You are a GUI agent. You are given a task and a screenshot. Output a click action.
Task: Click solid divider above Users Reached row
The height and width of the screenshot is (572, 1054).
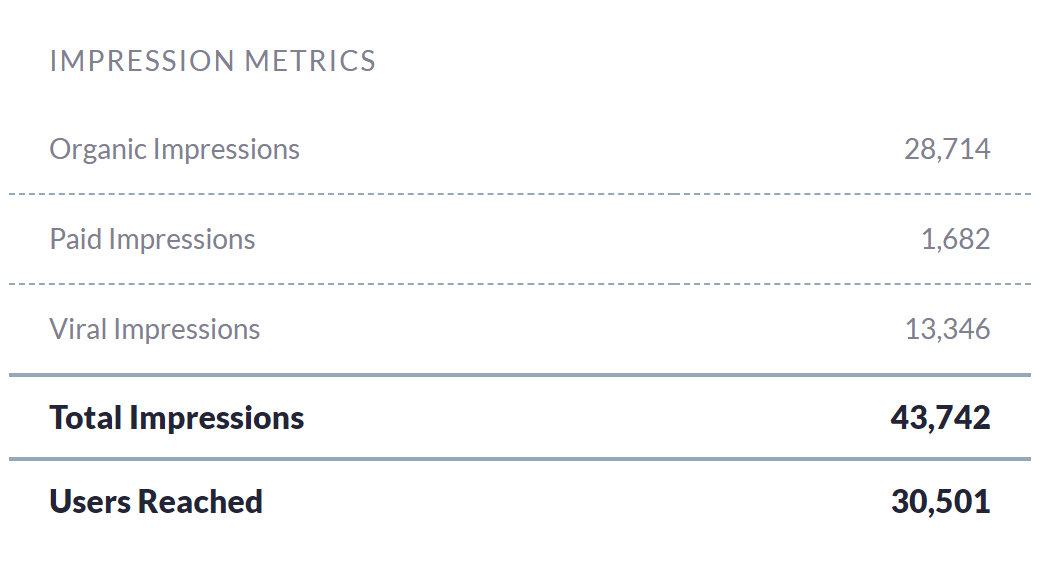click(519, 459)
